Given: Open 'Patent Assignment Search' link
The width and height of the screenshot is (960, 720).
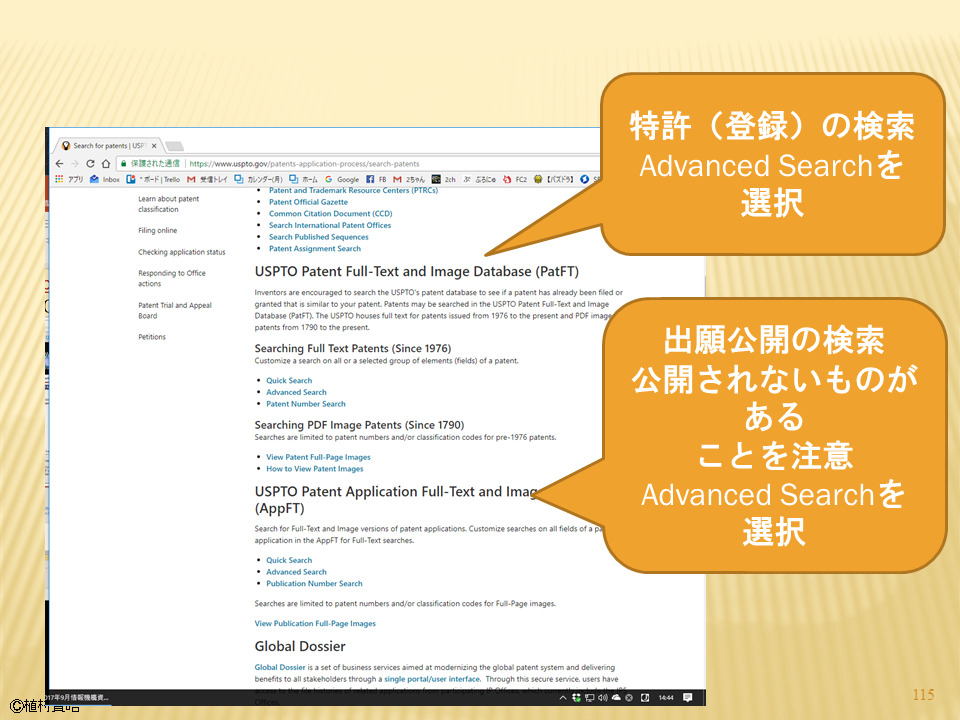Looking at the screenshot, I should point(315,248).
